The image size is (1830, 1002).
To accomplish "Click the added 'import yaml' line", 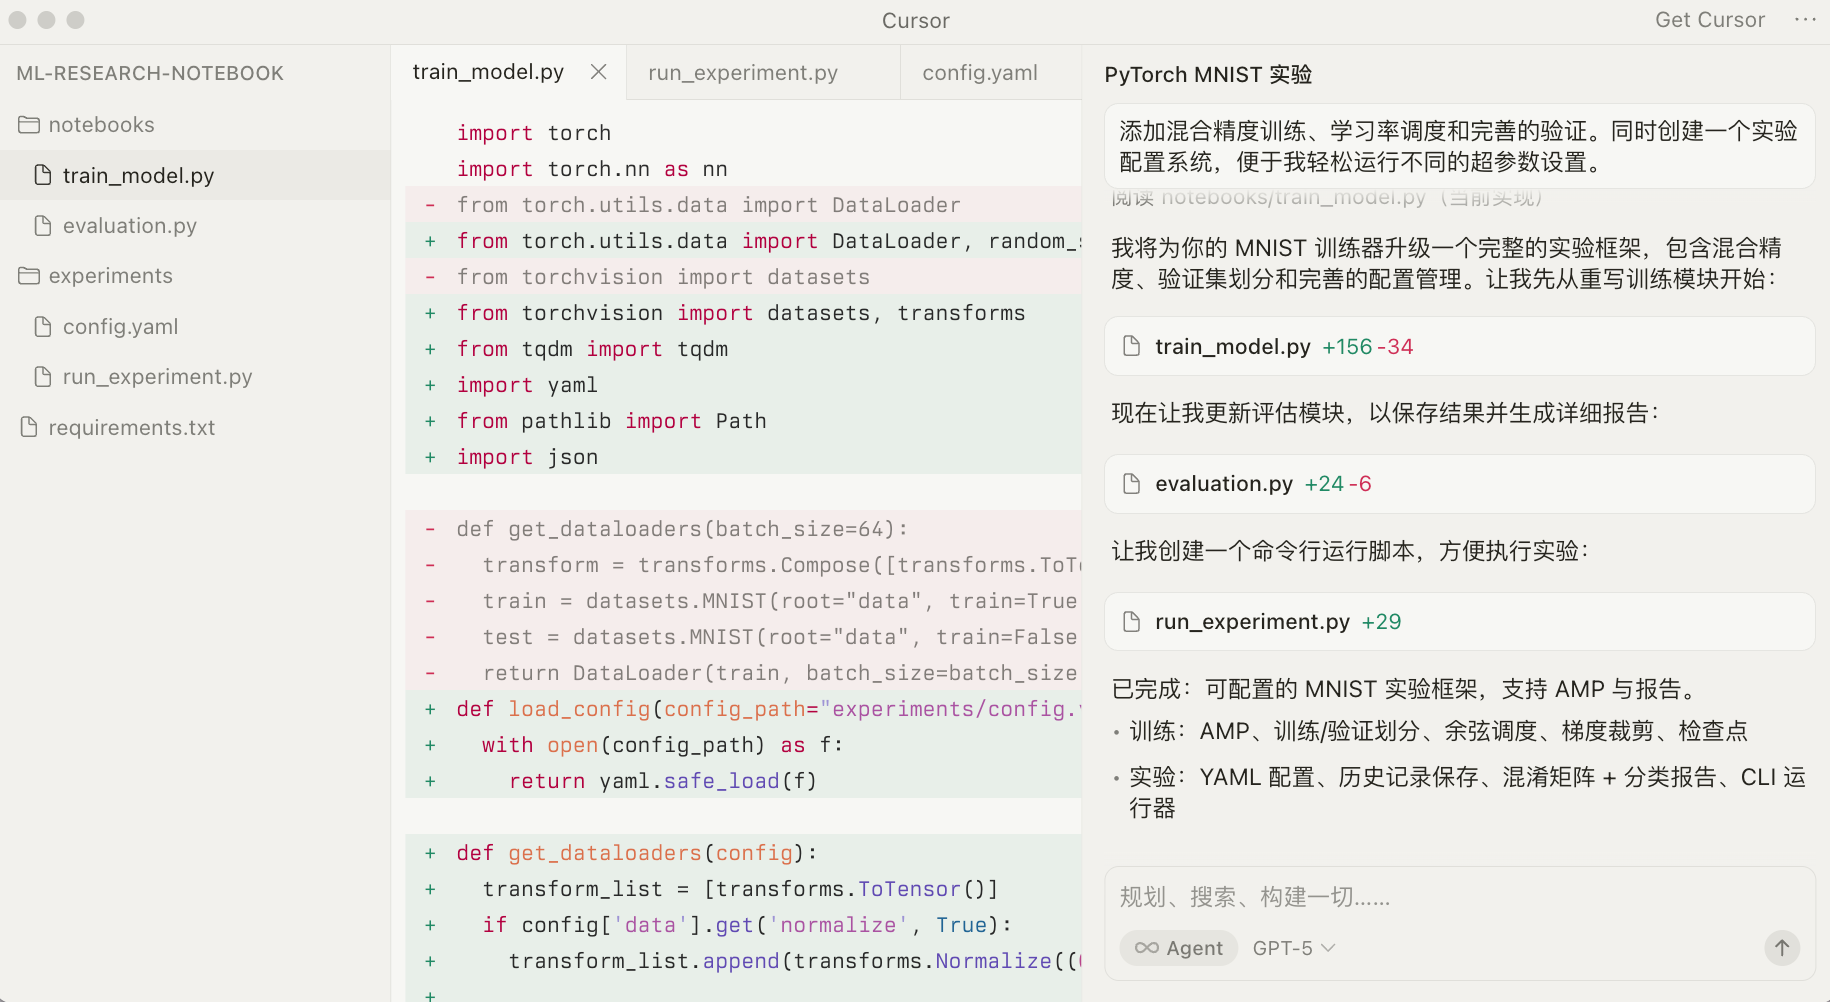I will click(743, 385).
